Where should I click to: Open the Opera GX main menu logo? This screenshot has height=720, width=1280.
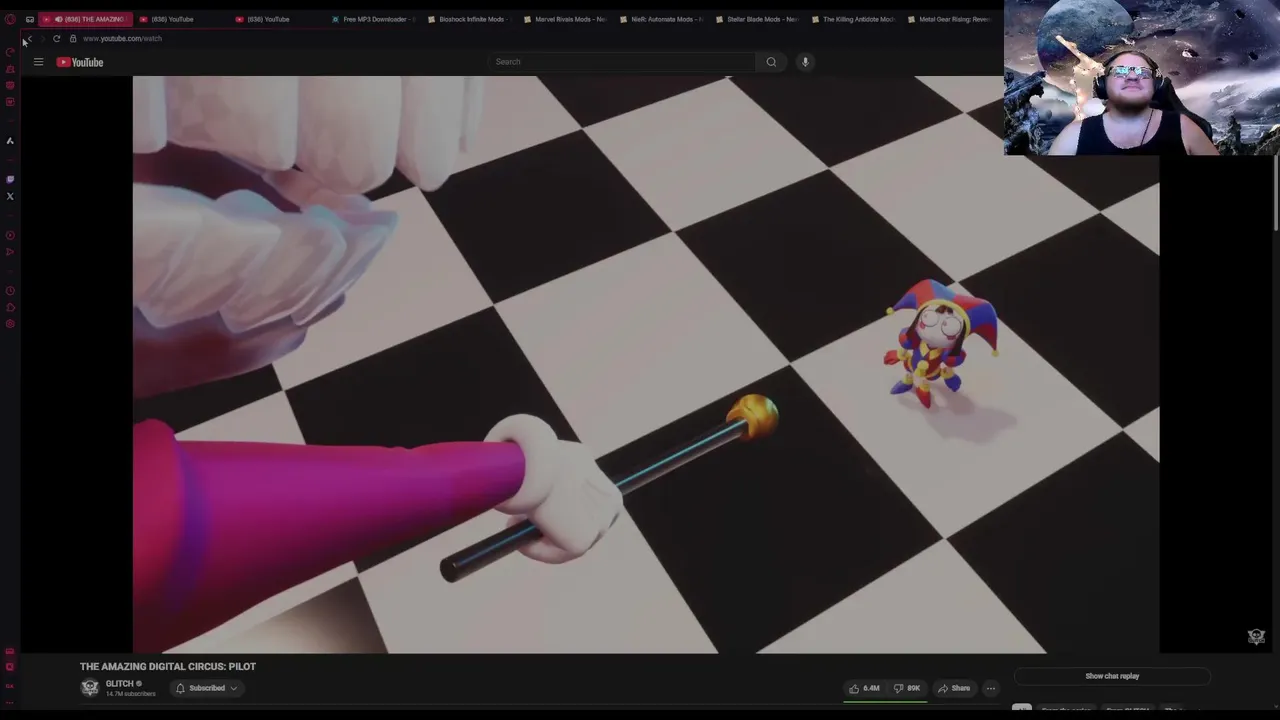click(x=10, y=19)
